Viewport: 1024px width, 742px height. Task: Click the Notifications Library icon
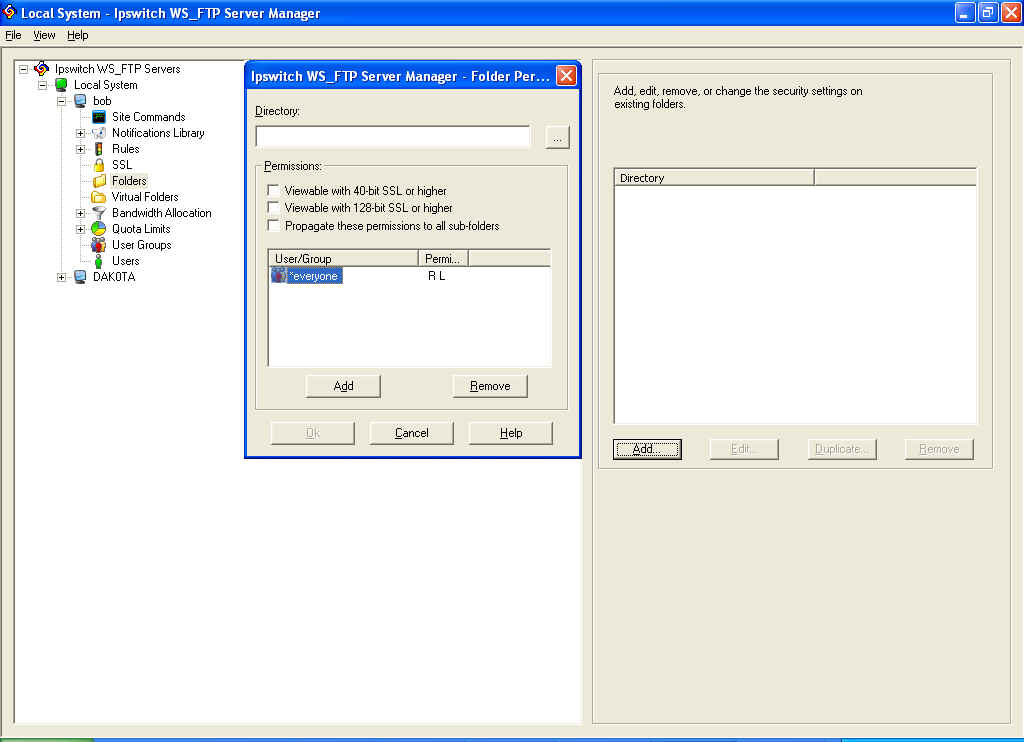[99, 133]
